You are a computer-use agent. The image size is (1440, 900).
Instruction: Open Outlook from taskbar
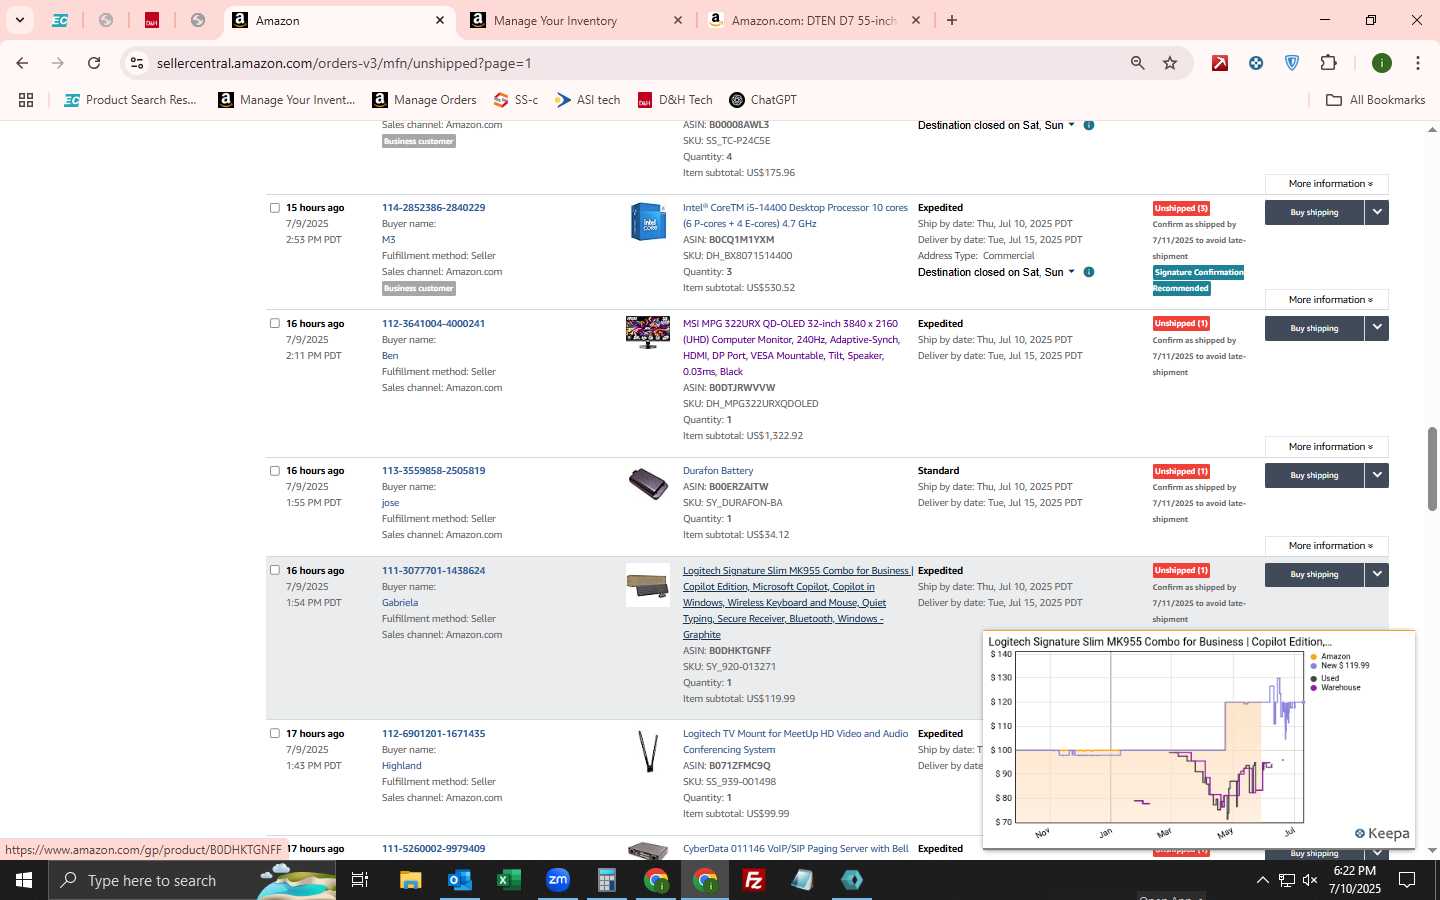pos(460,880)
